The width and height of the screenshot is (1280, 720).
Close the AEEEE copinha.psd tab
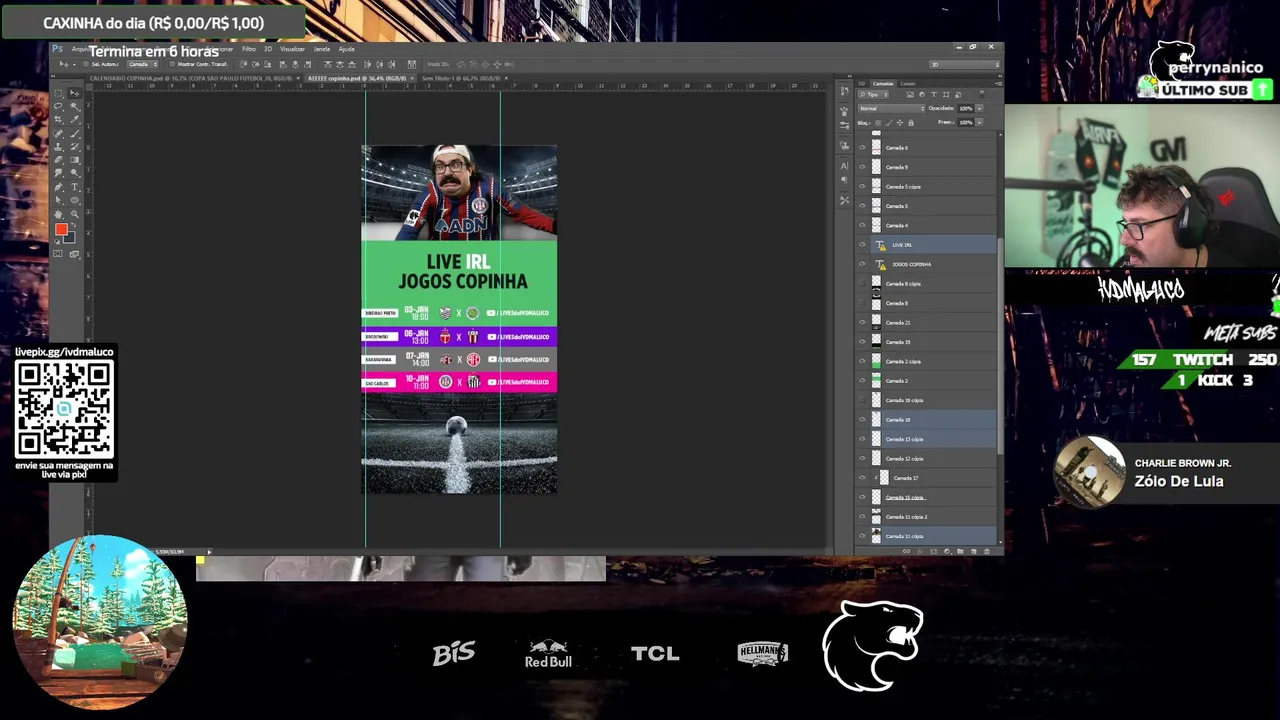pos(411,78)
